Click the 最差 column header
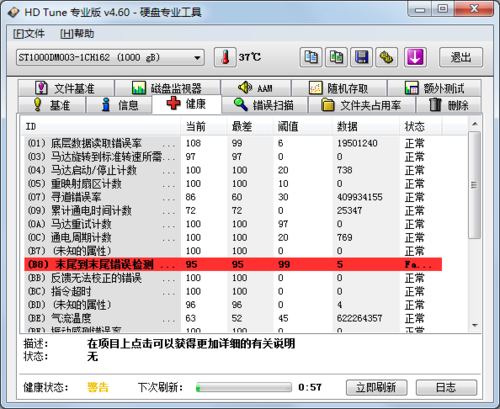 (x=250, y=126)
